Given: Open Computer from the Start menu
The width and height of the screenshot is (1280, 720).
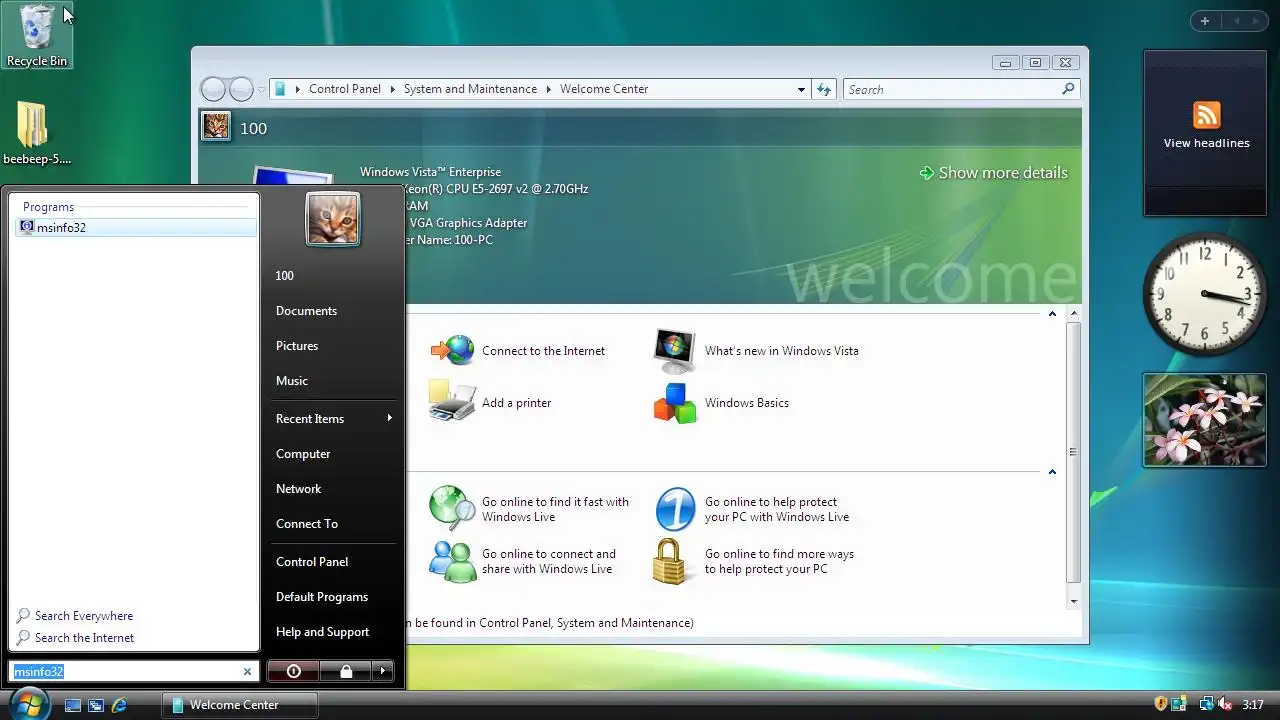Looking at the screenshot, I should pos(303,453).
